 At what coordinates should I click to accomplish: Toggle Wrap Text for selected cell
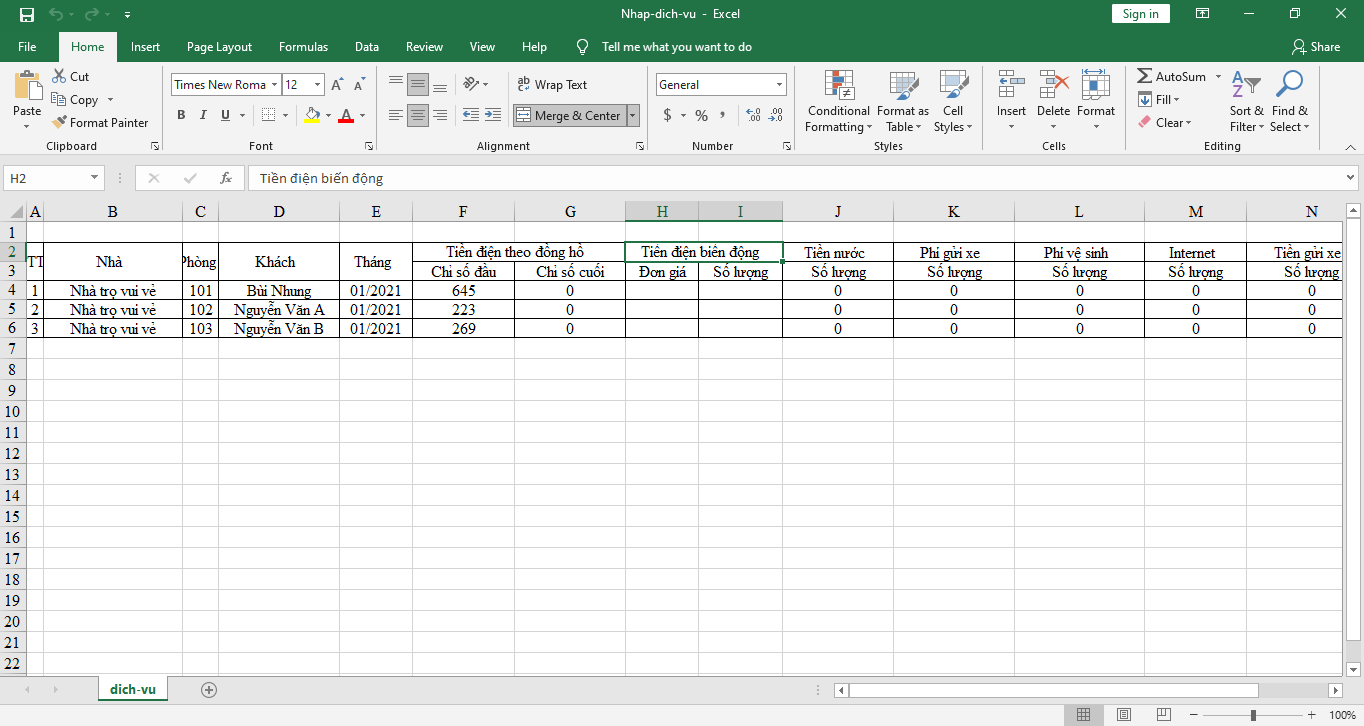click(x=552, y=85)
